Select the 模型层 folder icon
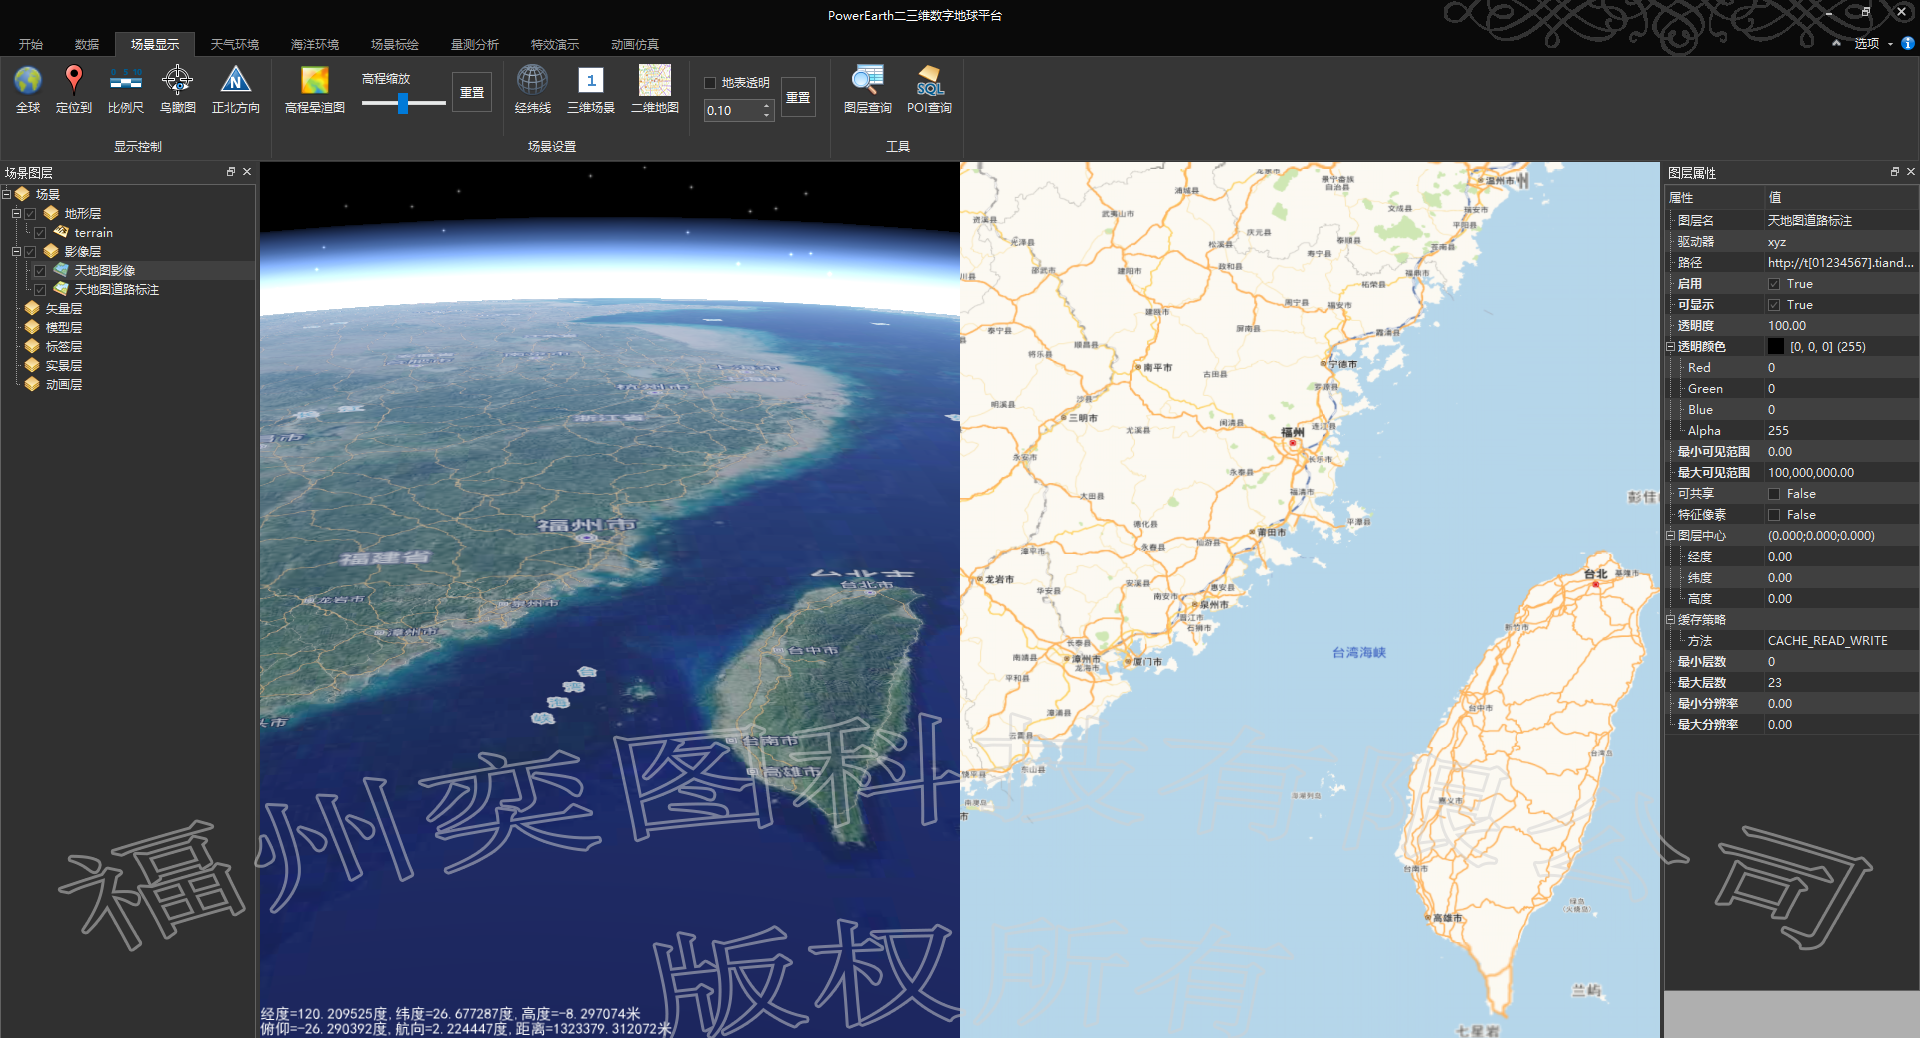This screenshot has height=1038, width=1920. pos(32,327)
